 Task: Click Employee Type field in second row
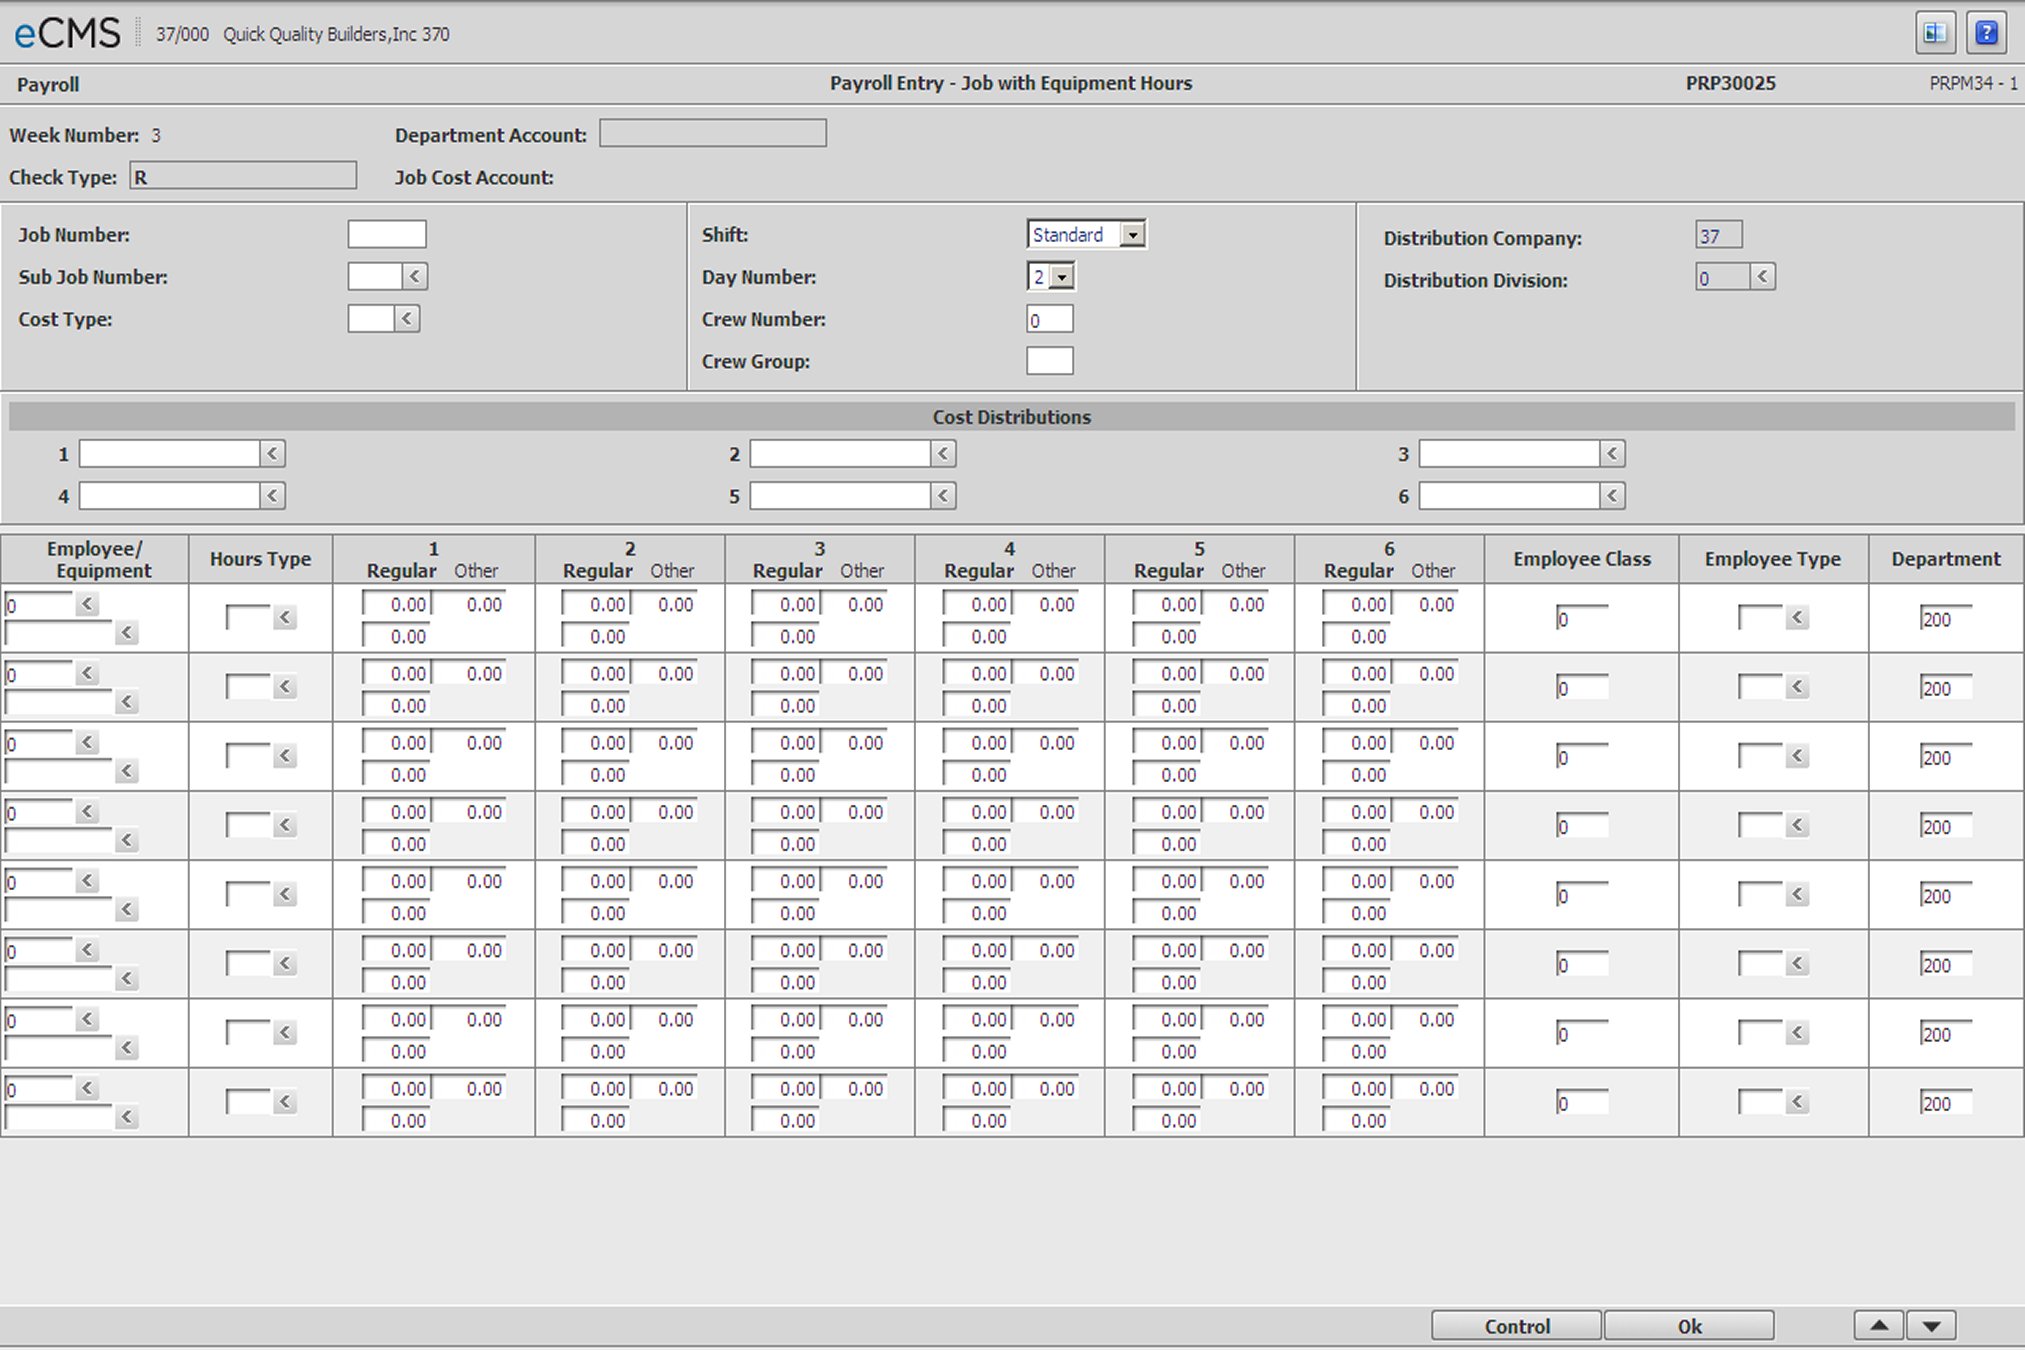(x=1761, y=687)
